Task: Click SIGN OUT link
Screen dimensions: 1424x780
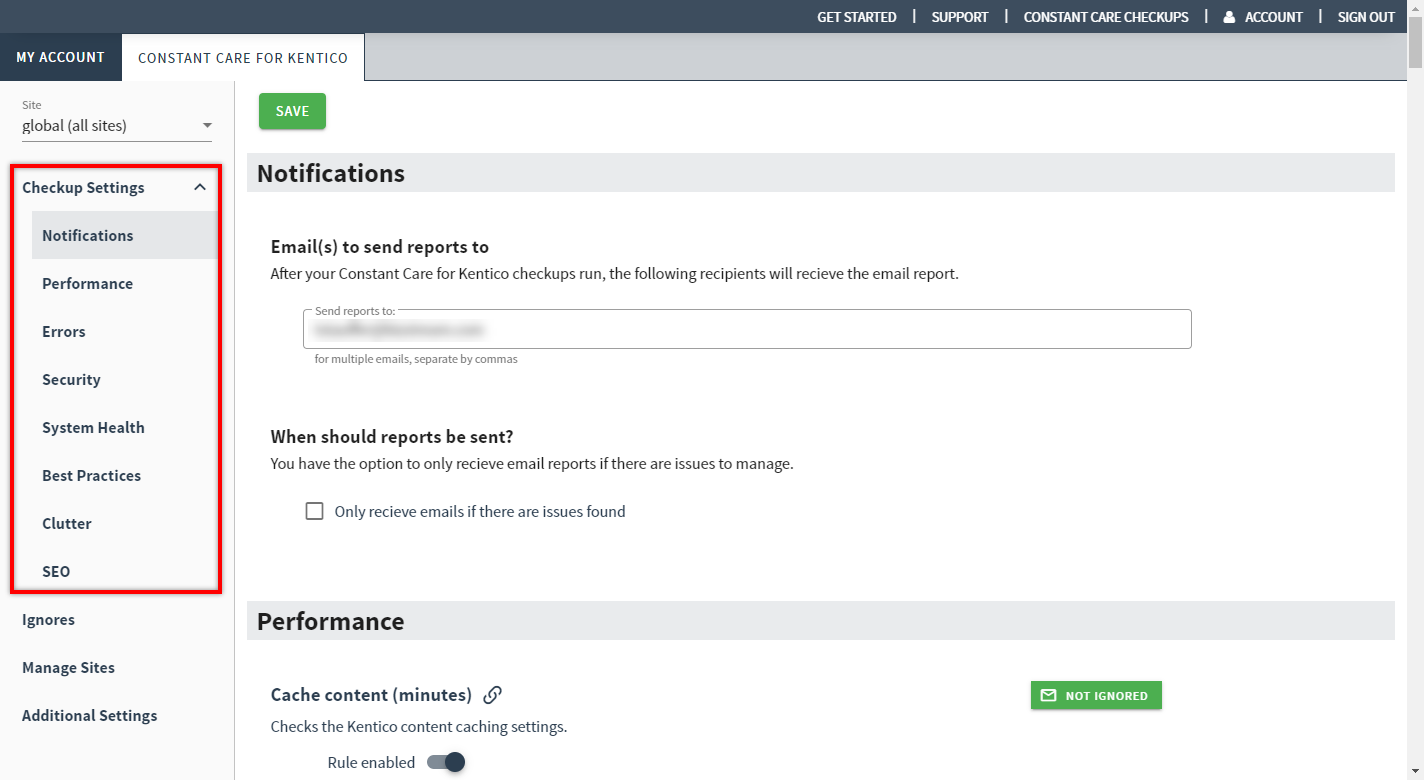Action: click(1366, 17)
